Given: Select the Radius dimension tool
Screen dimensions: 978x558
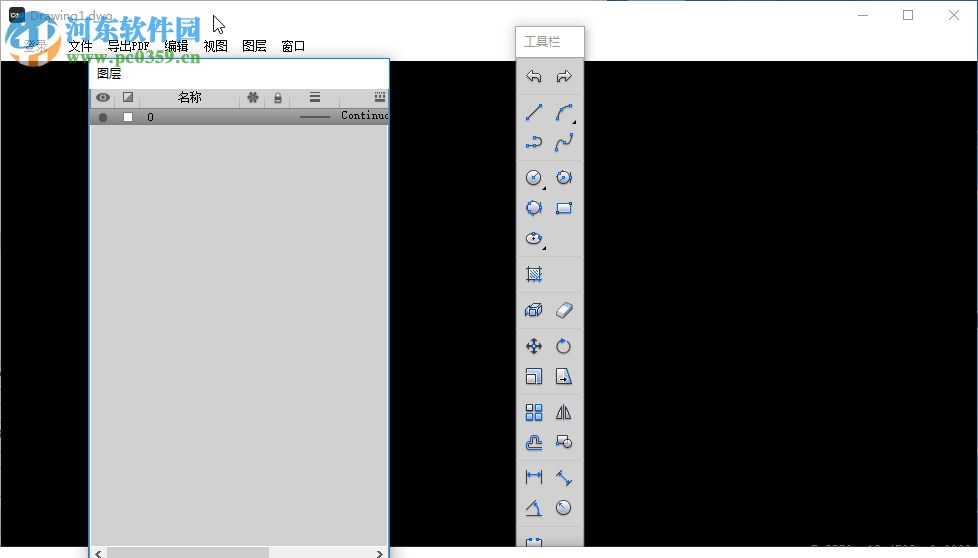Looking at the screenshot, I should click(564, 508).
